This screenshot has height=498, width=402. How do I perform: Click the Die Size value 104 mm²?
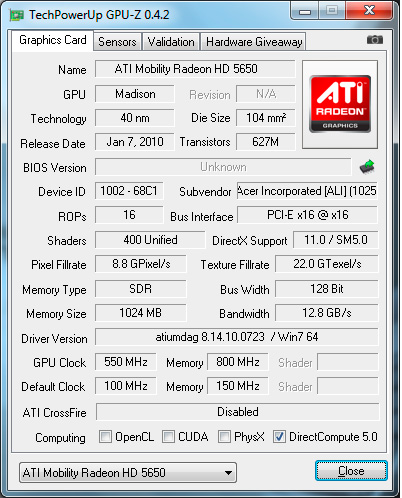coord(266,118)
